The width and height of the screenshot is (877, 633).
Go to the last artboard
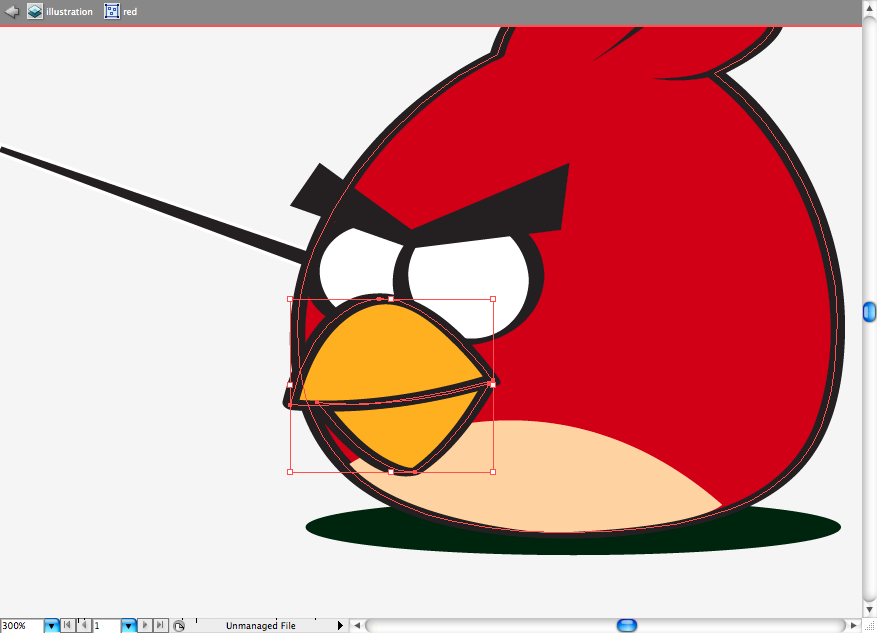point(161,625)
